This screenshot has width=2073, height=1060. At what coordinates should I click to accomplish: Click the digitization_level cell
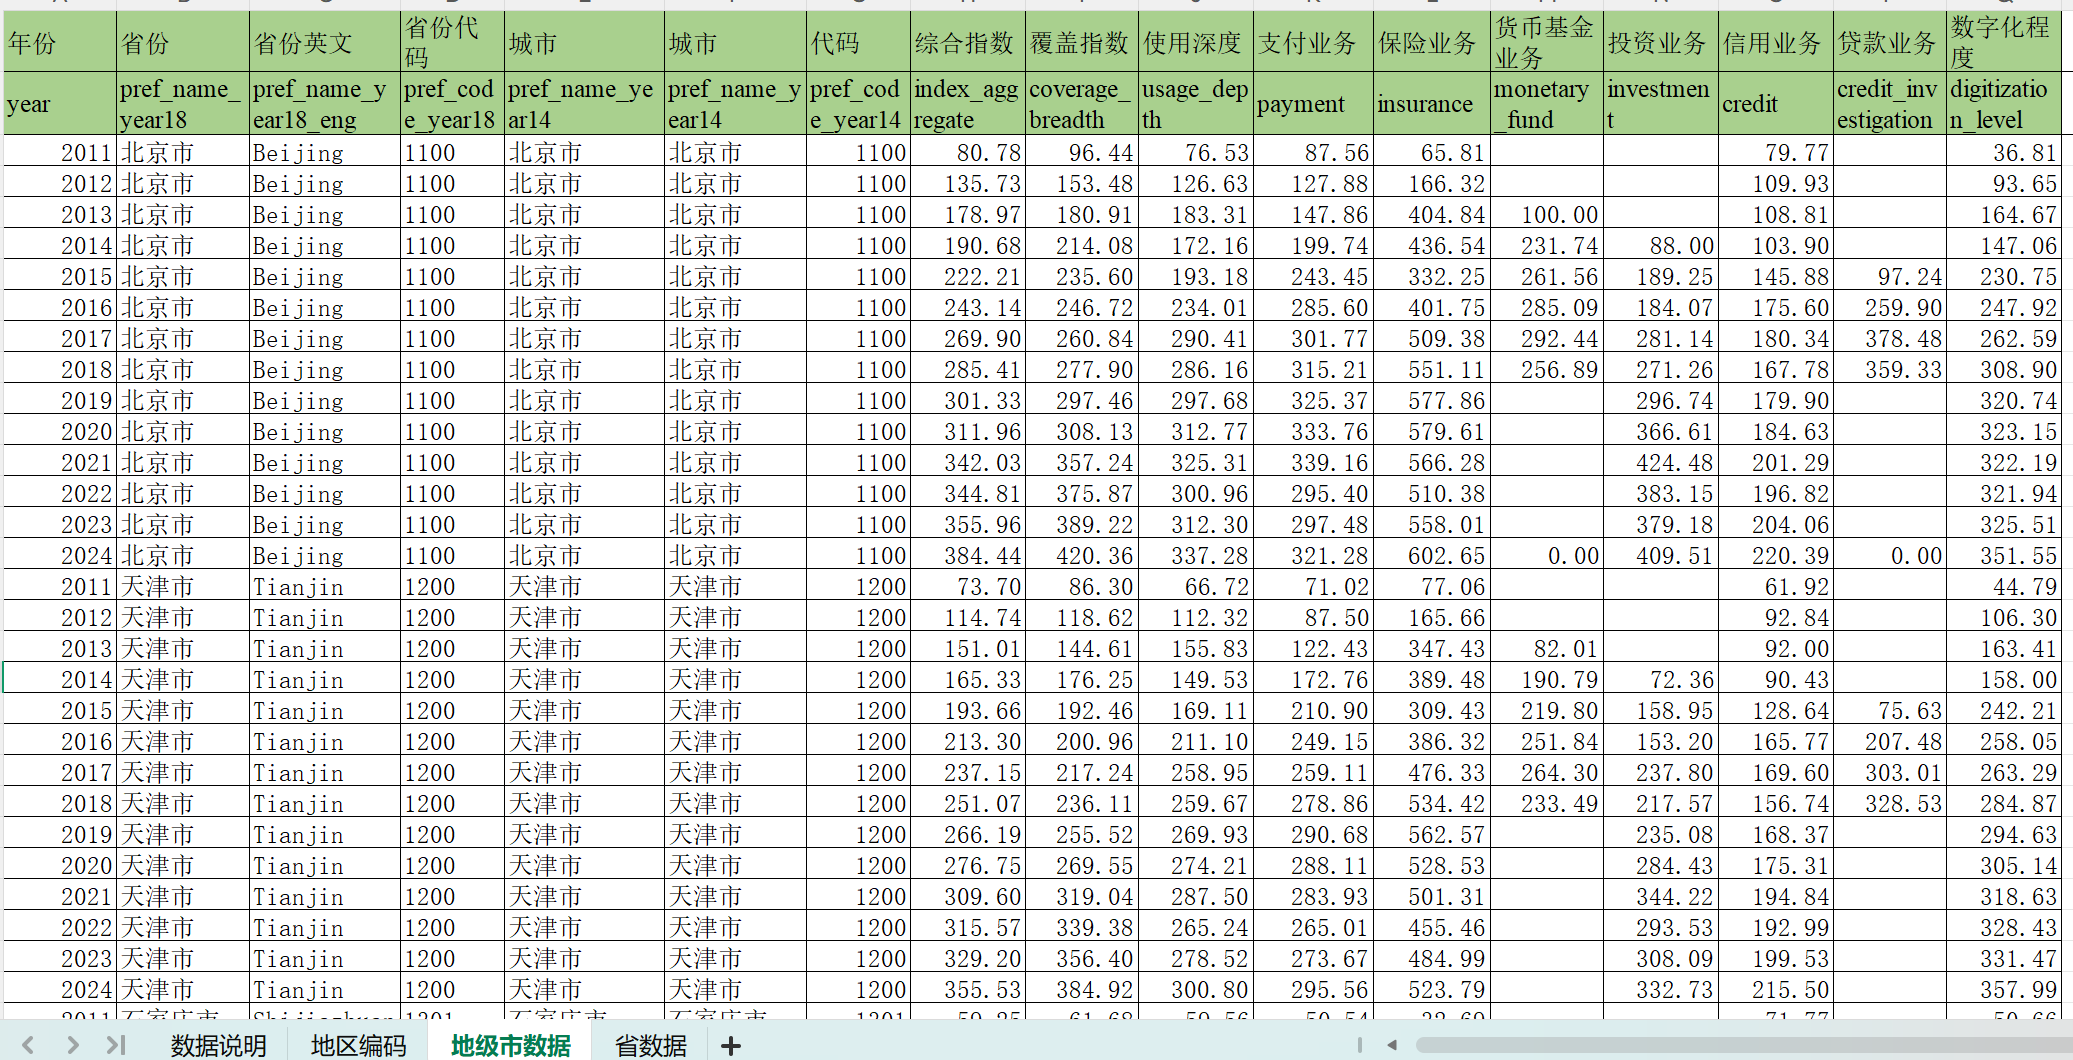coord(2004,104)
